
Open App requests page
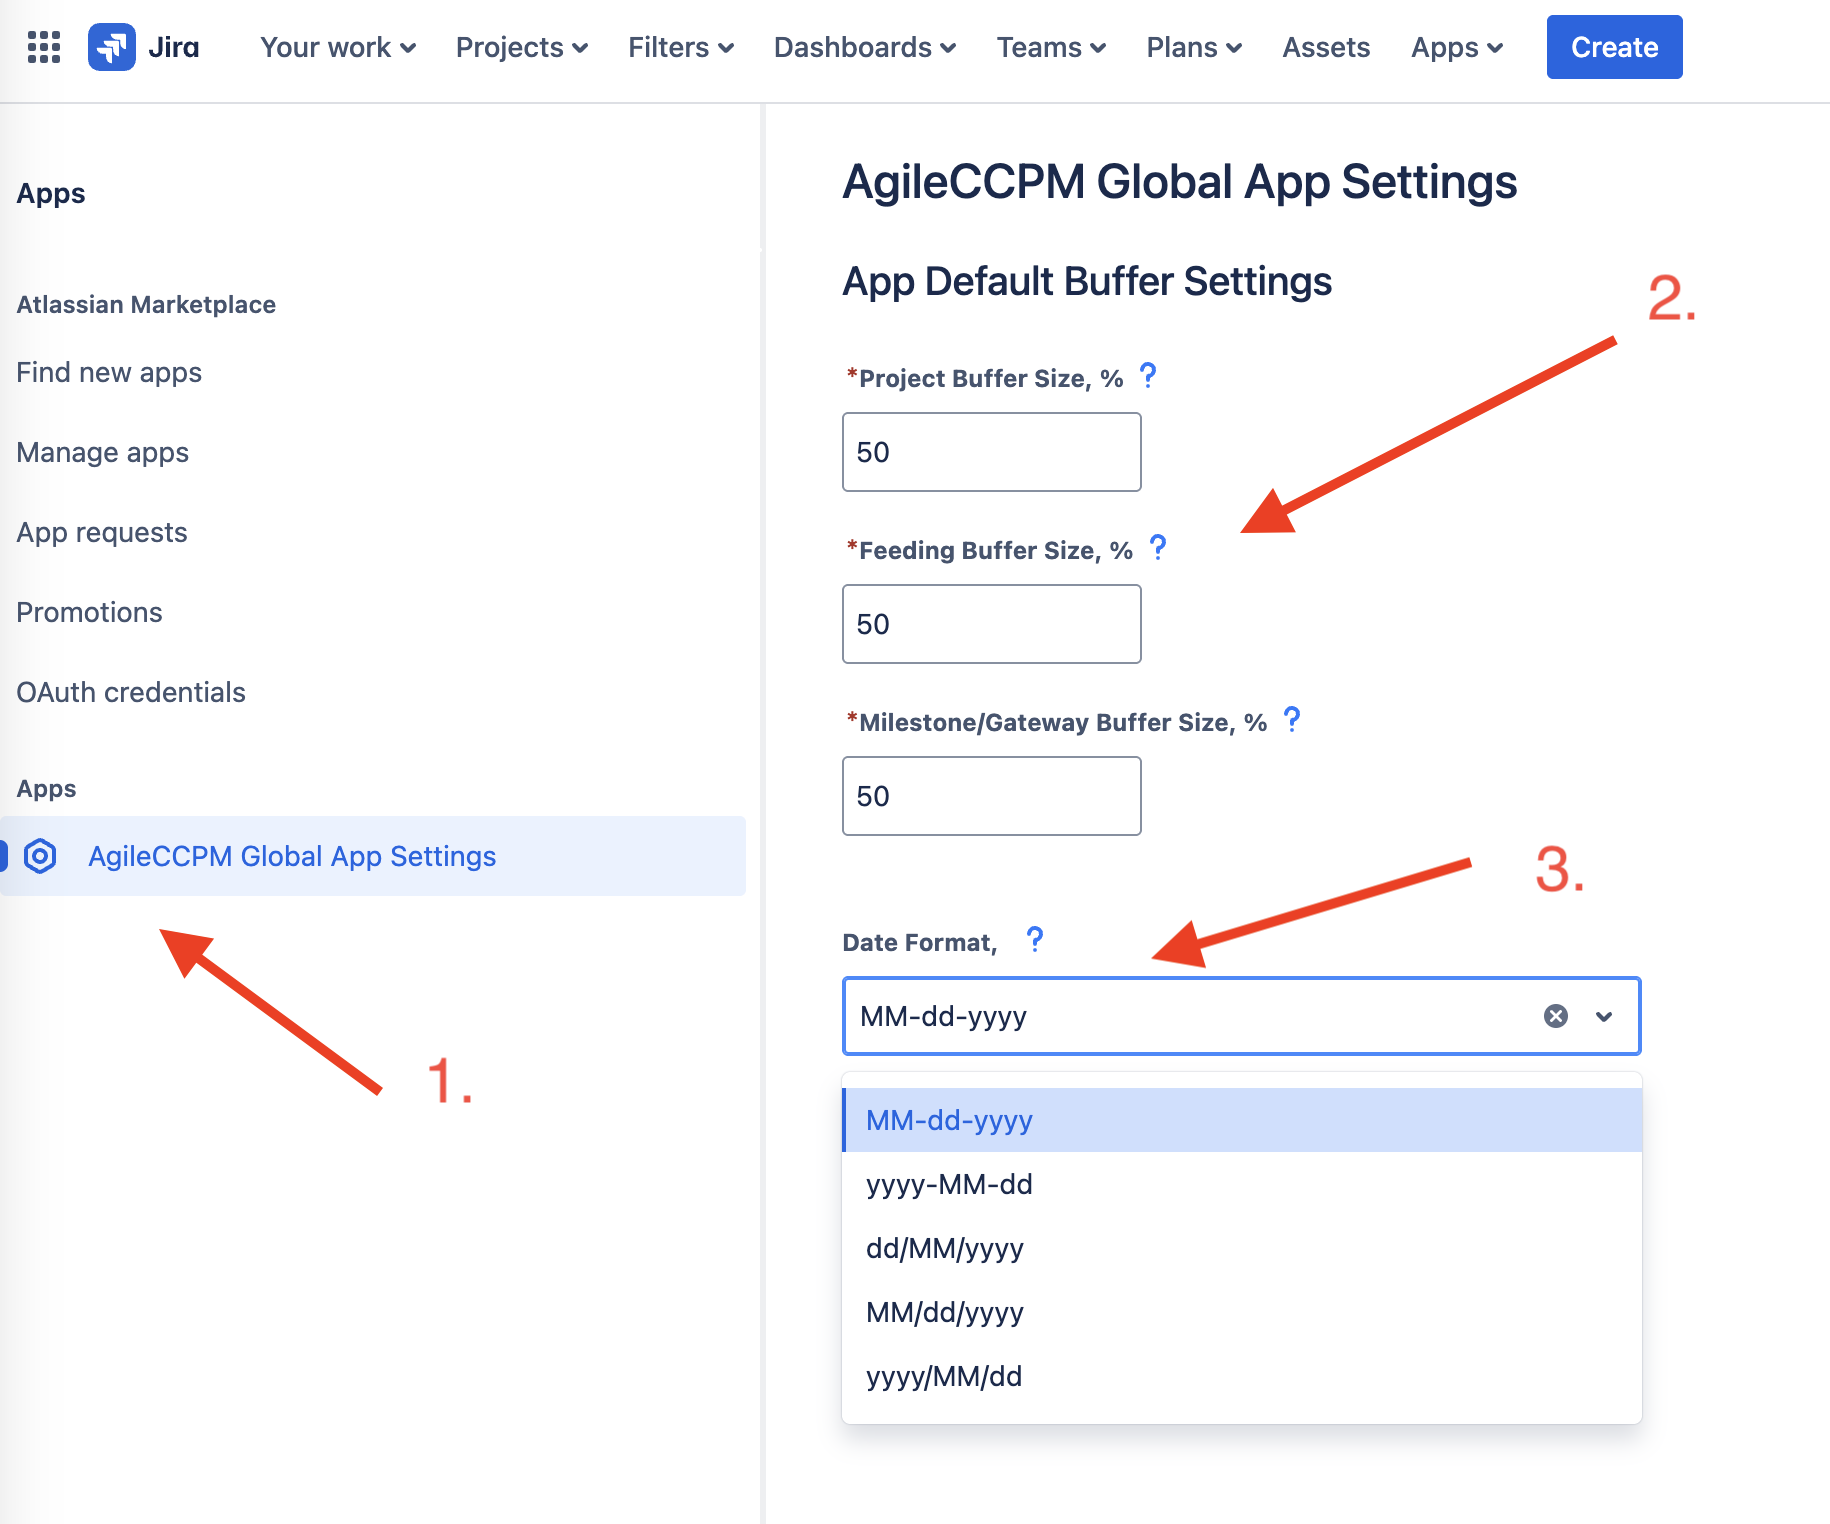tap(101, 532)
